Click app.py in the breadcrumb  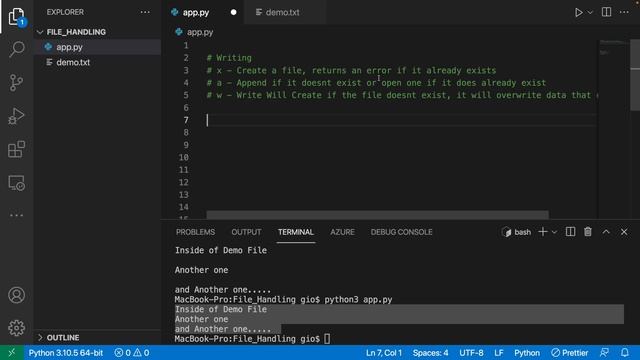click(200, 32)
